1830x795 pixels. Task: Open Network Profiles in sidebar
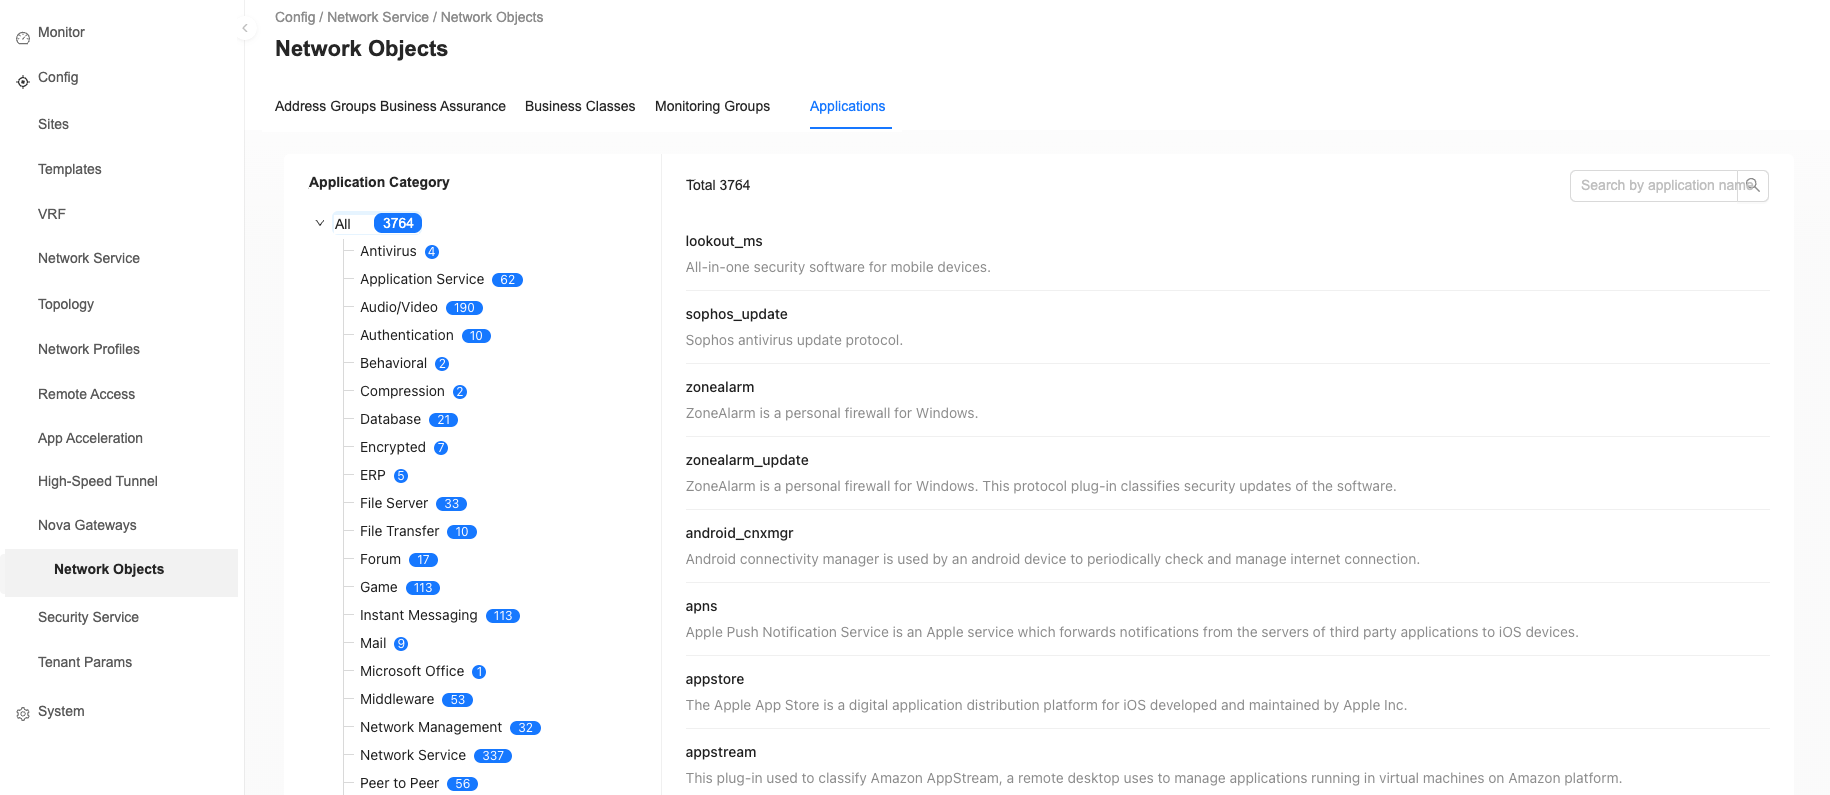[x=89, y=349]
